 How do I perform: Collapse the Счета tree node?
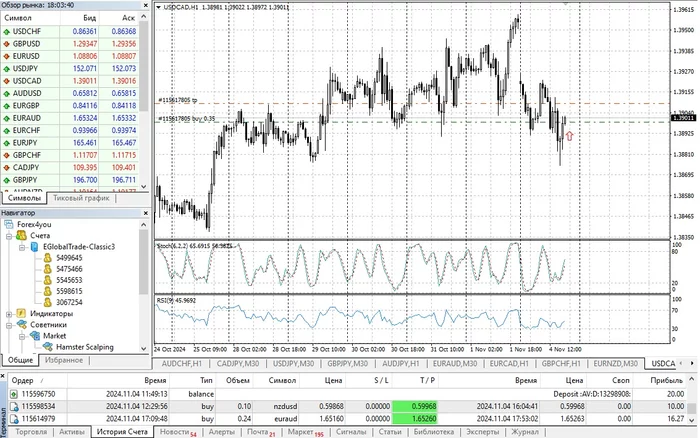click(9, 236)
